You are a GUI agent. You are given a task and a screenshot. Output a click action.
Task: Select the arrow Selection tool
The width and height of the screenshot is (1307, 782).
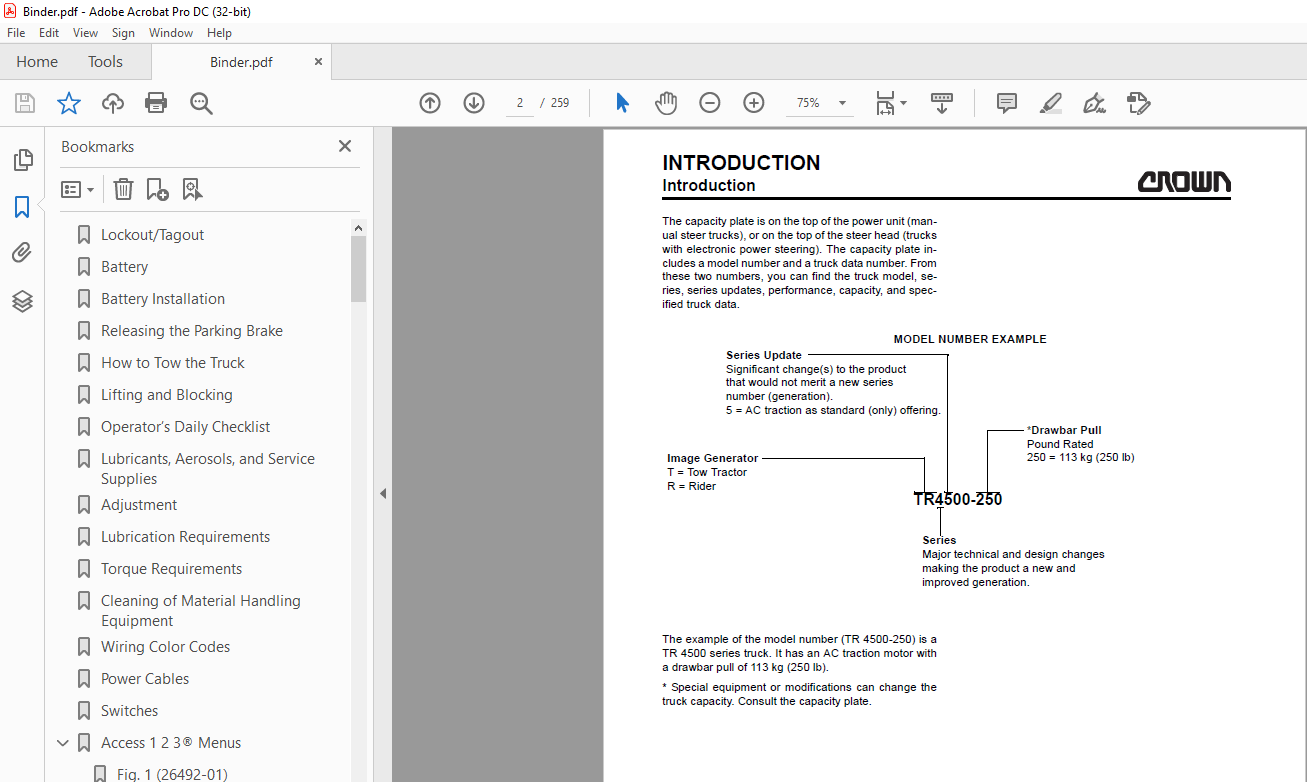622,103
